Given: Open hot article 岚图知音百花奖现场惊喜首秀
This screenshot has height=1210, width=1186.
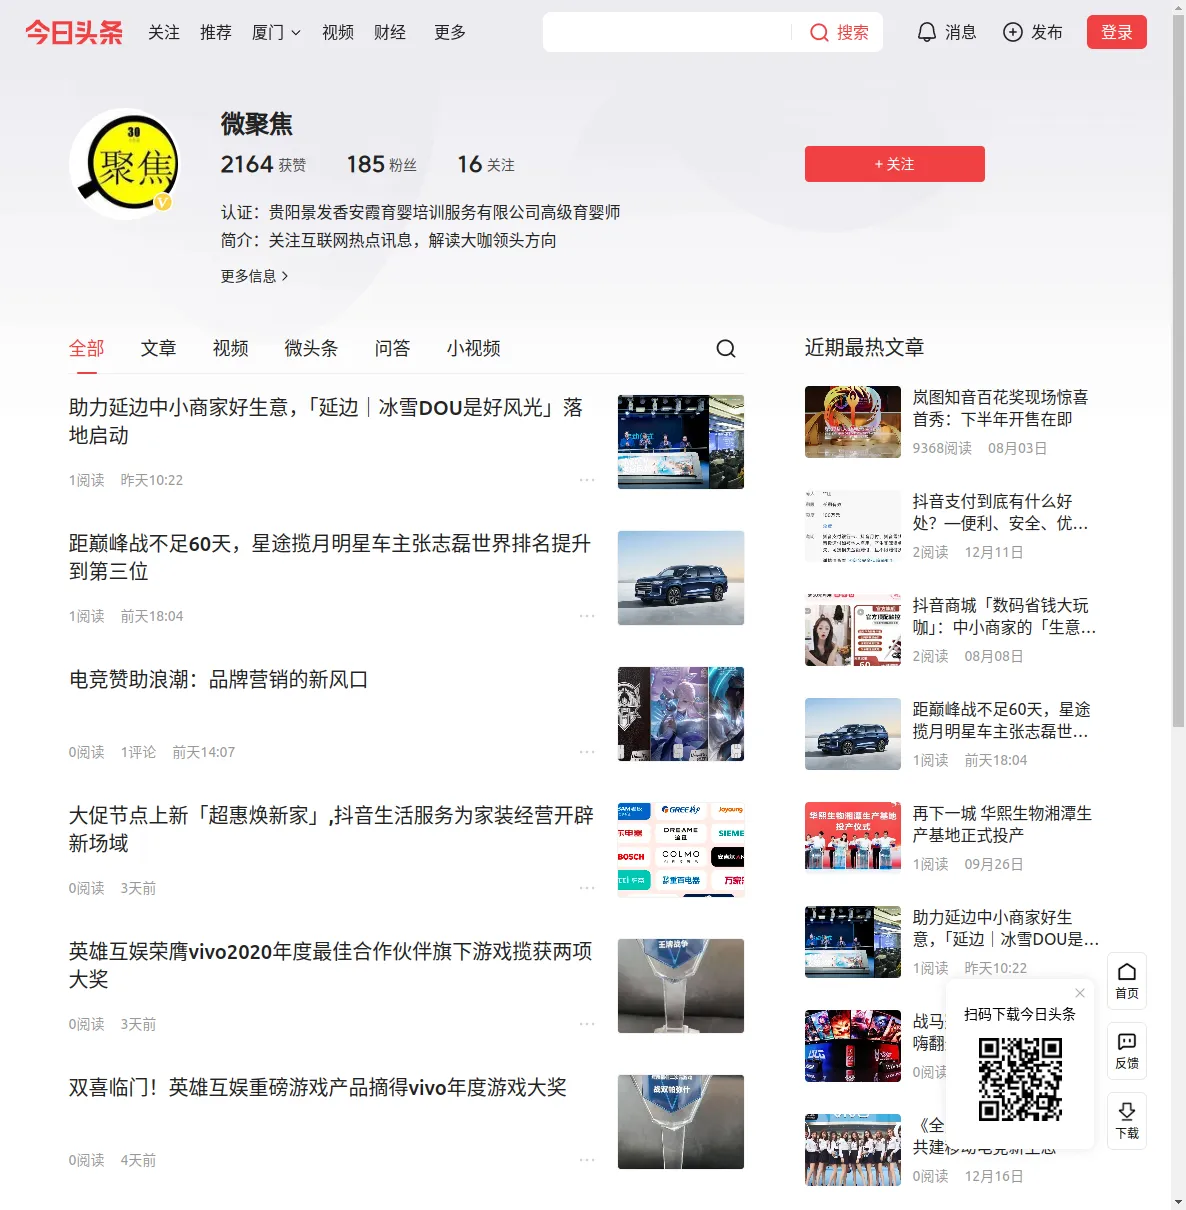Looking at the screenshot, I should click(1001, 408).
